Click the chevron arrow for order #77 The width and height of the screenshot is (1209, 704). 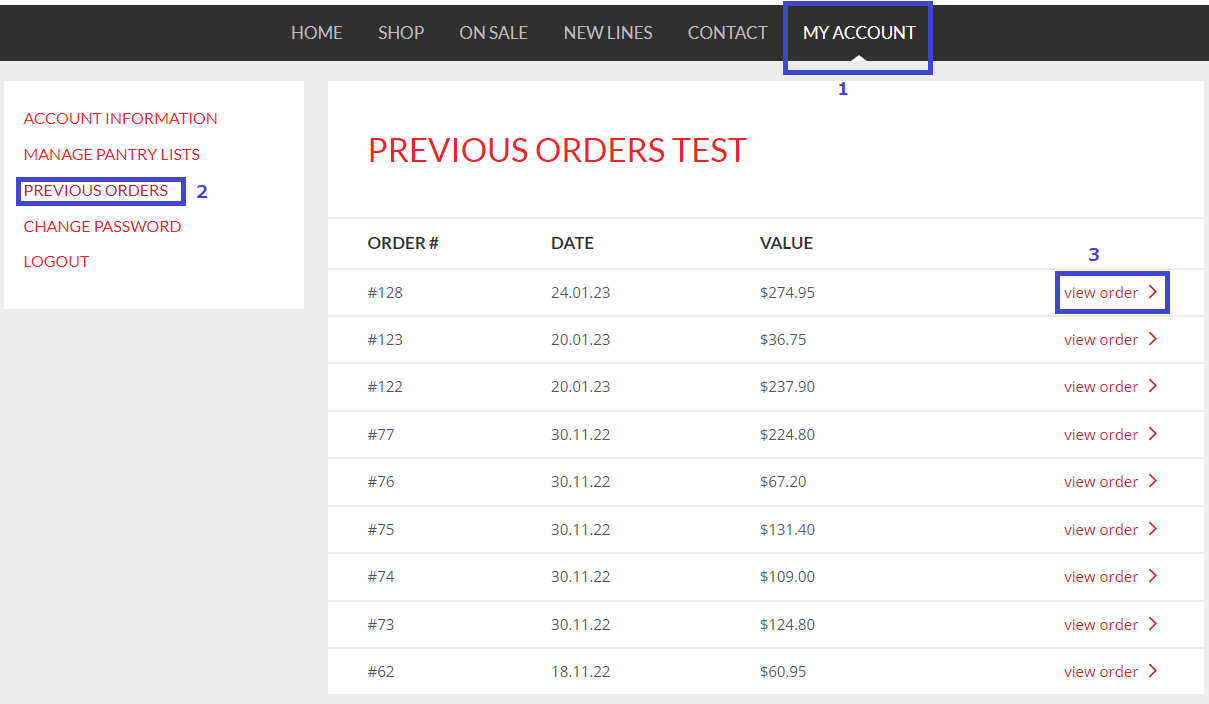click(x=1153, y=434)
